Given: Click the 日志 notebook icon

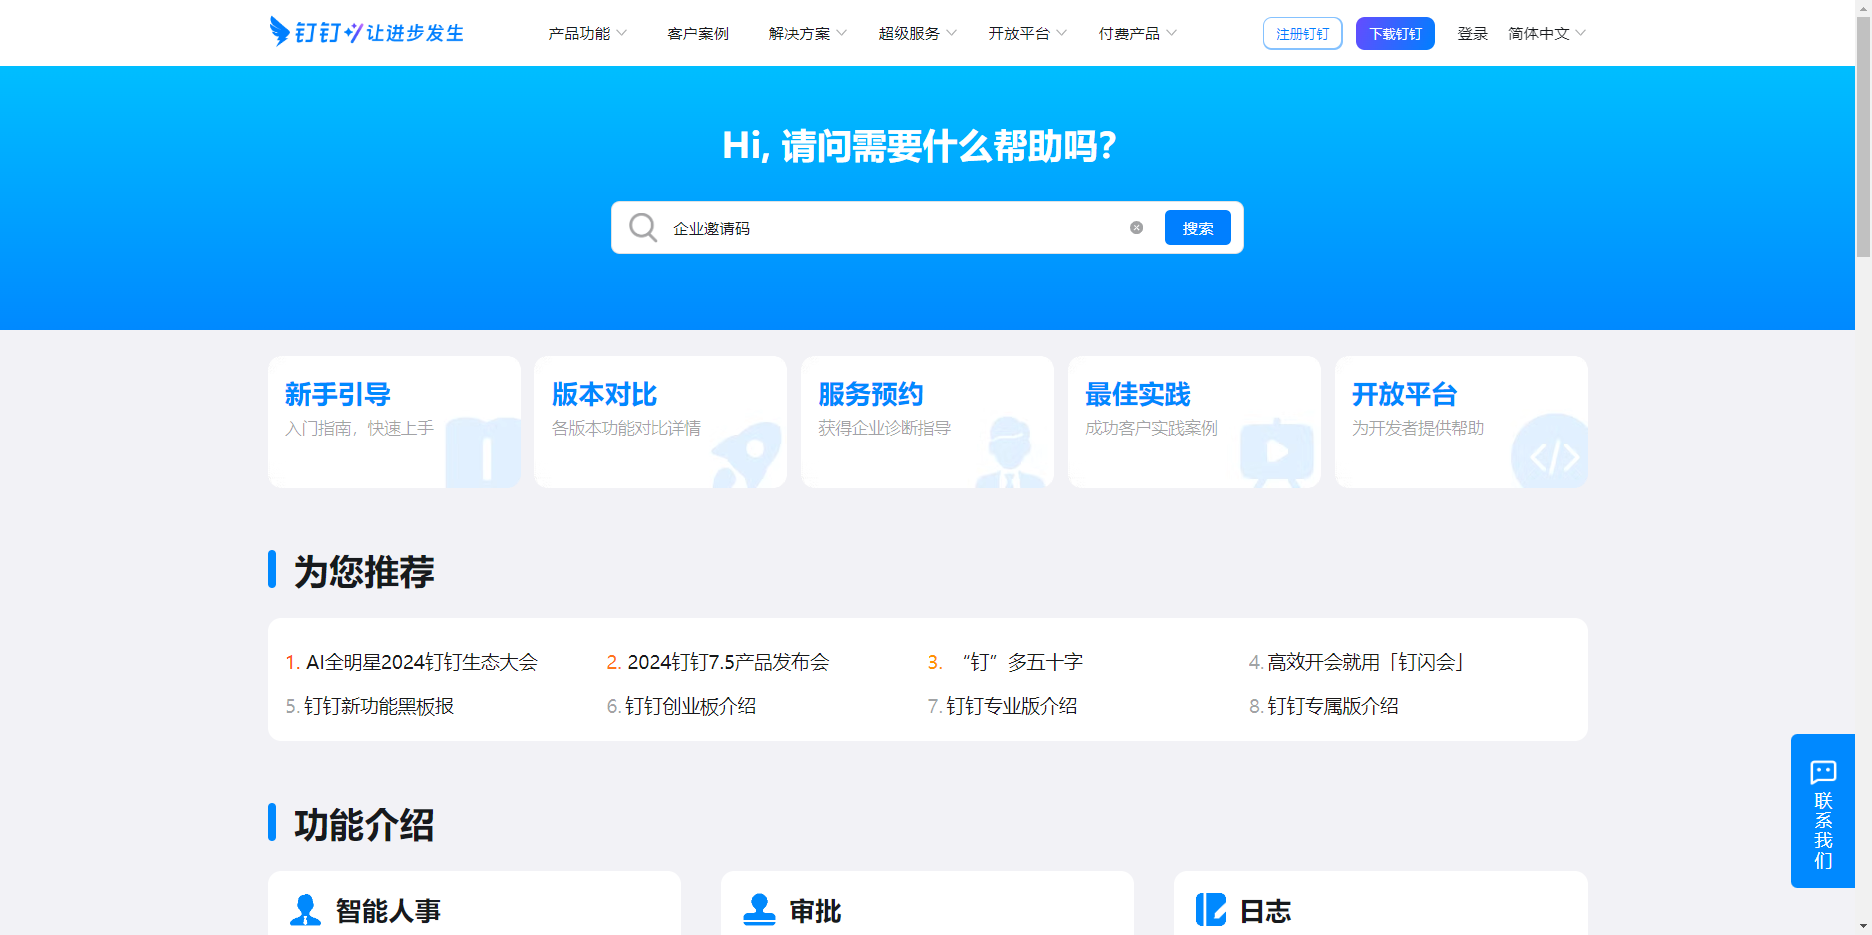Looking at the screenshot, I should (1211, 909).
